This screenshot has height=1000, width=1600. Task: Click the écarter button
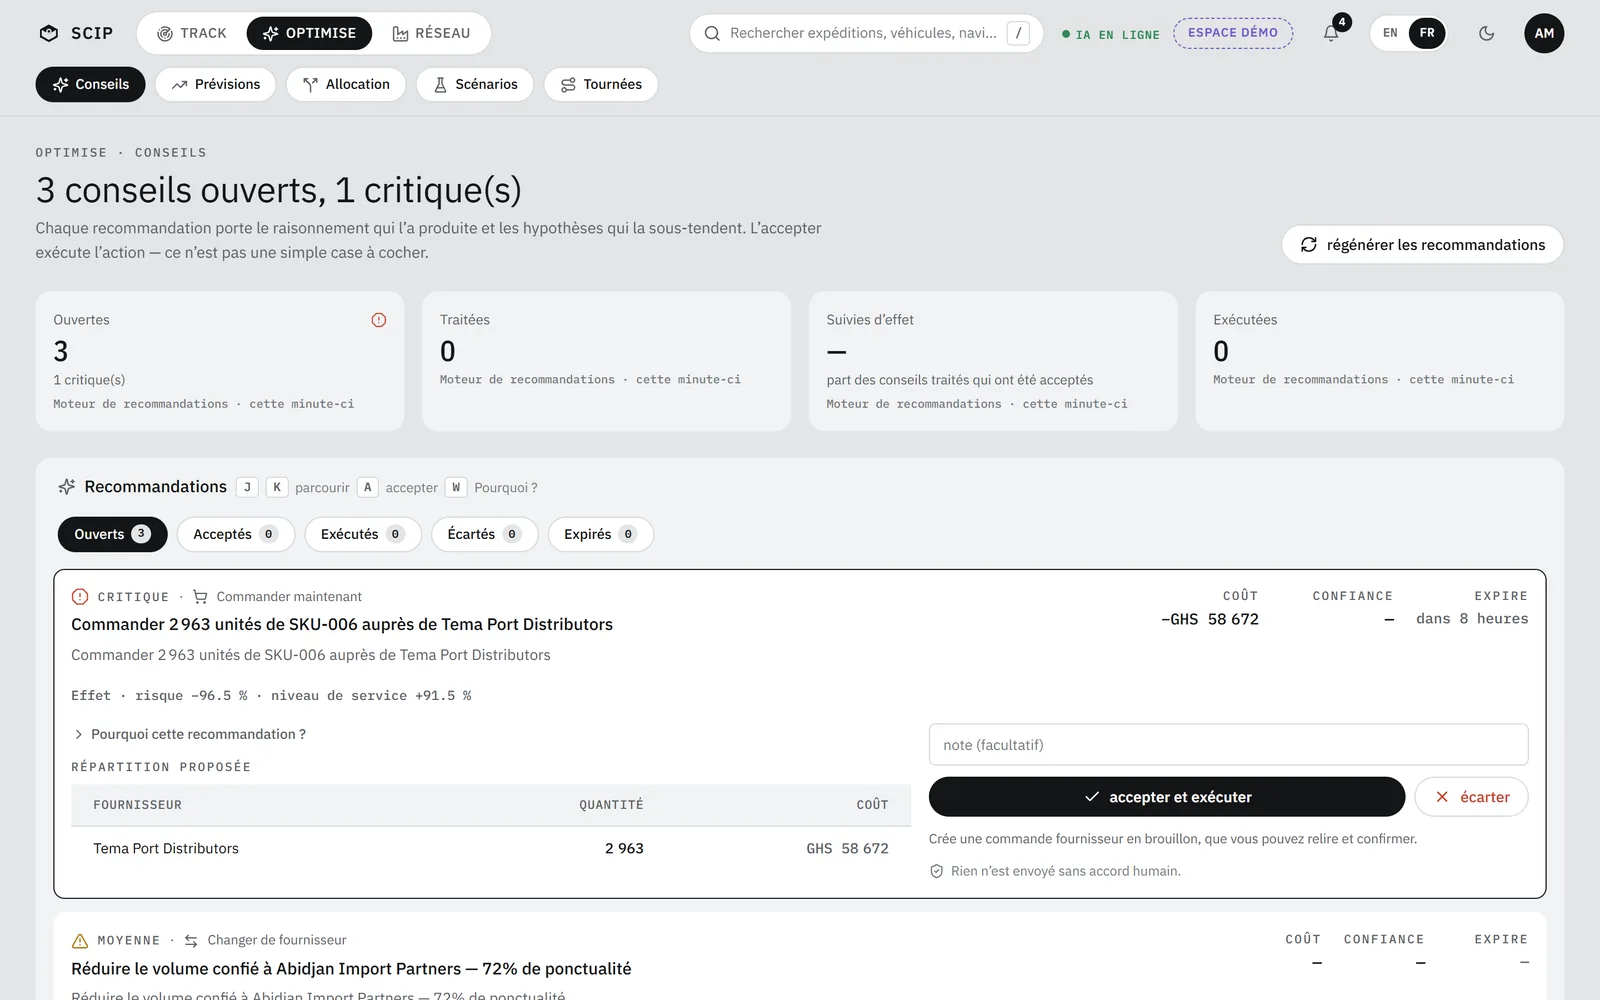point(1472,797)
